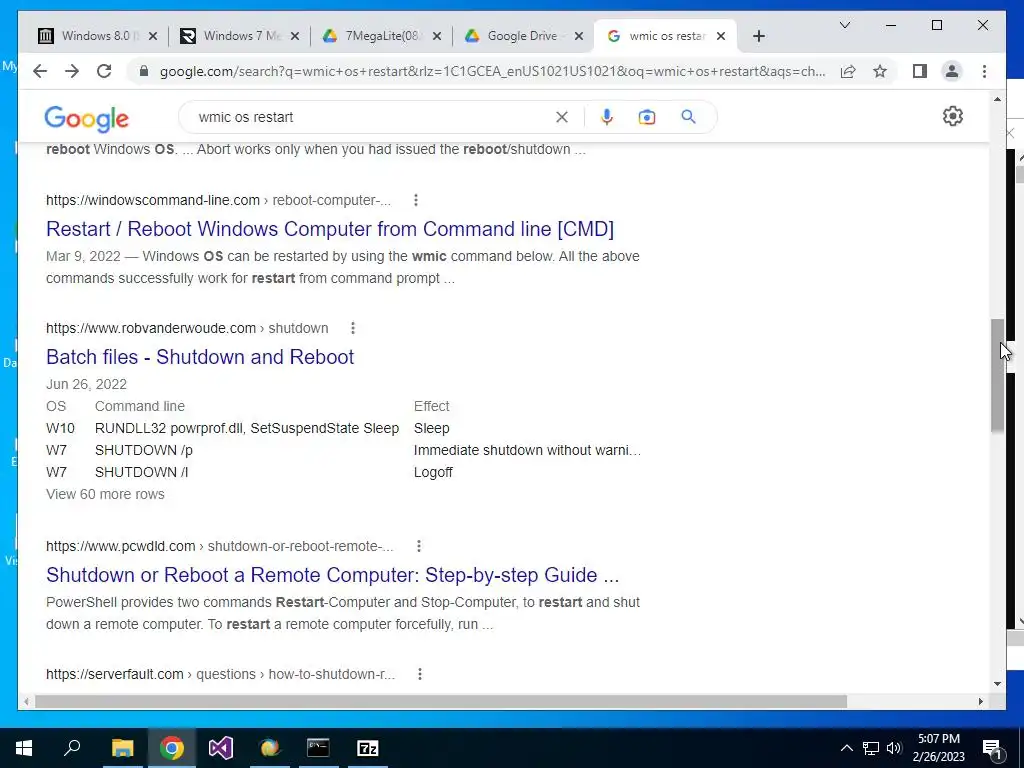The width and height of the screenshot is (1024, 768).
Task: Reload the current page
Action: (x=104, y=71)
